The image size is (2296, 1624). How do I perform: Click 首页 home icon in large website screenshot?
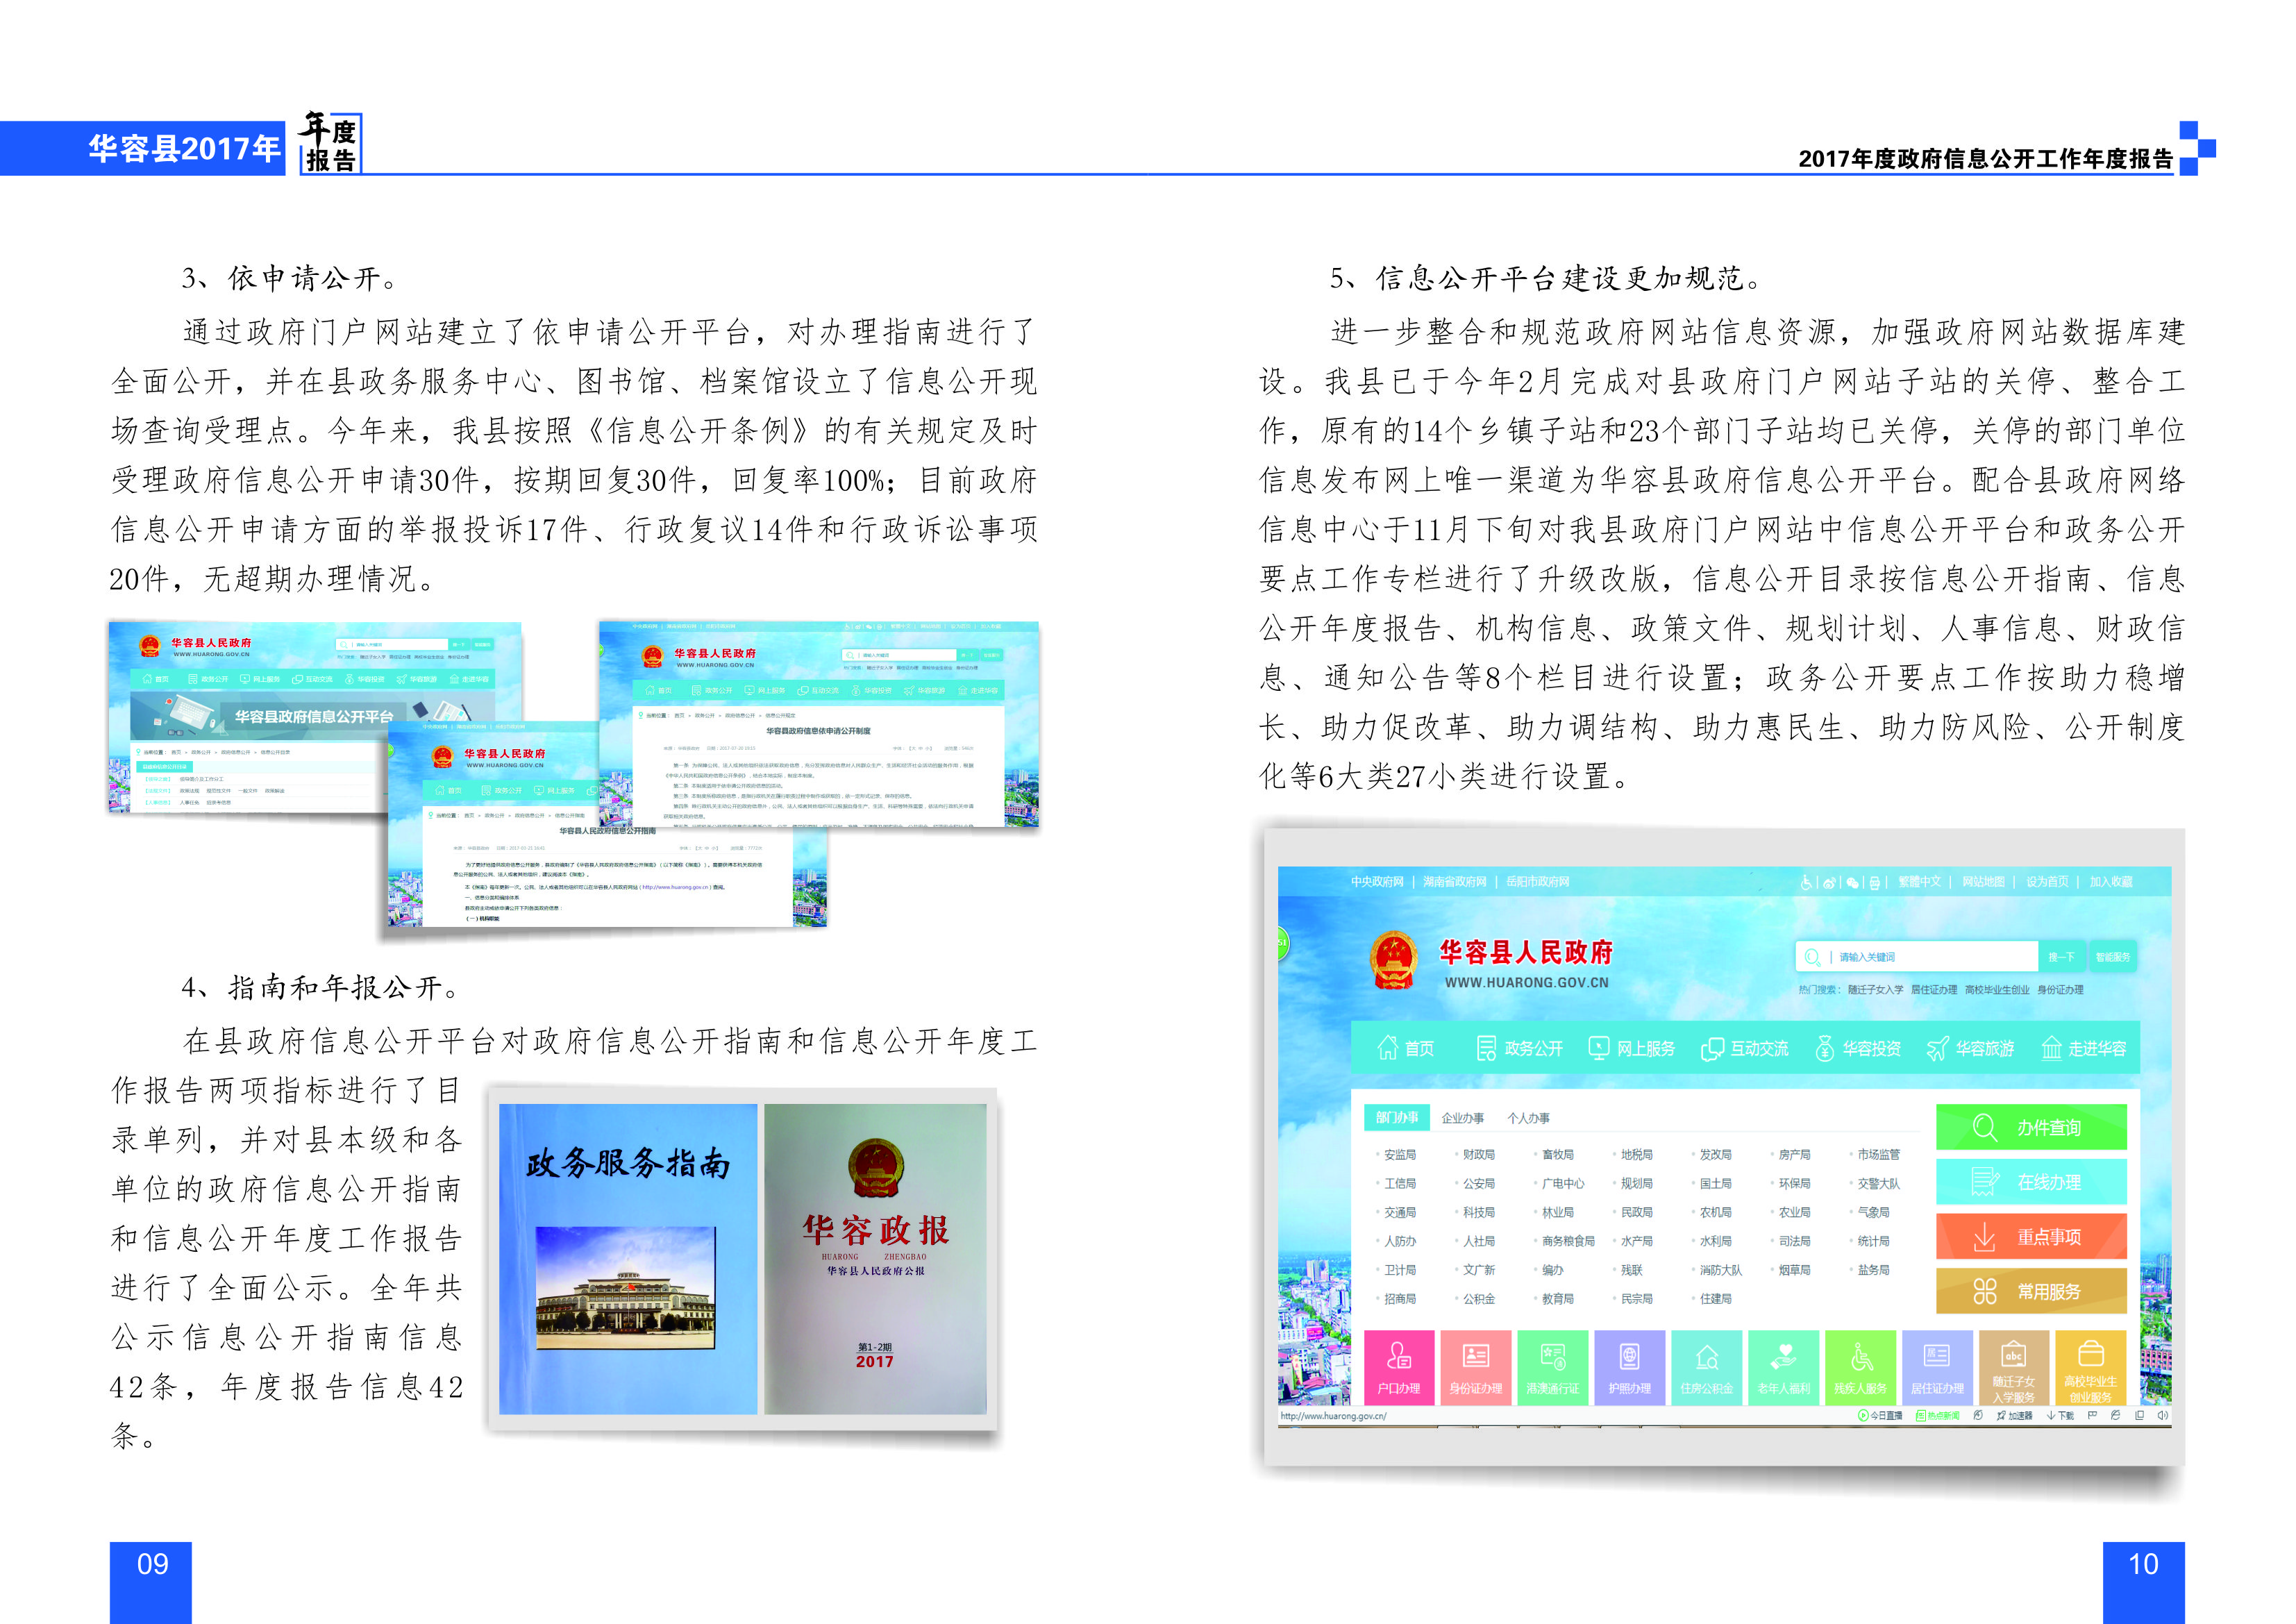click(1387, 1048)
